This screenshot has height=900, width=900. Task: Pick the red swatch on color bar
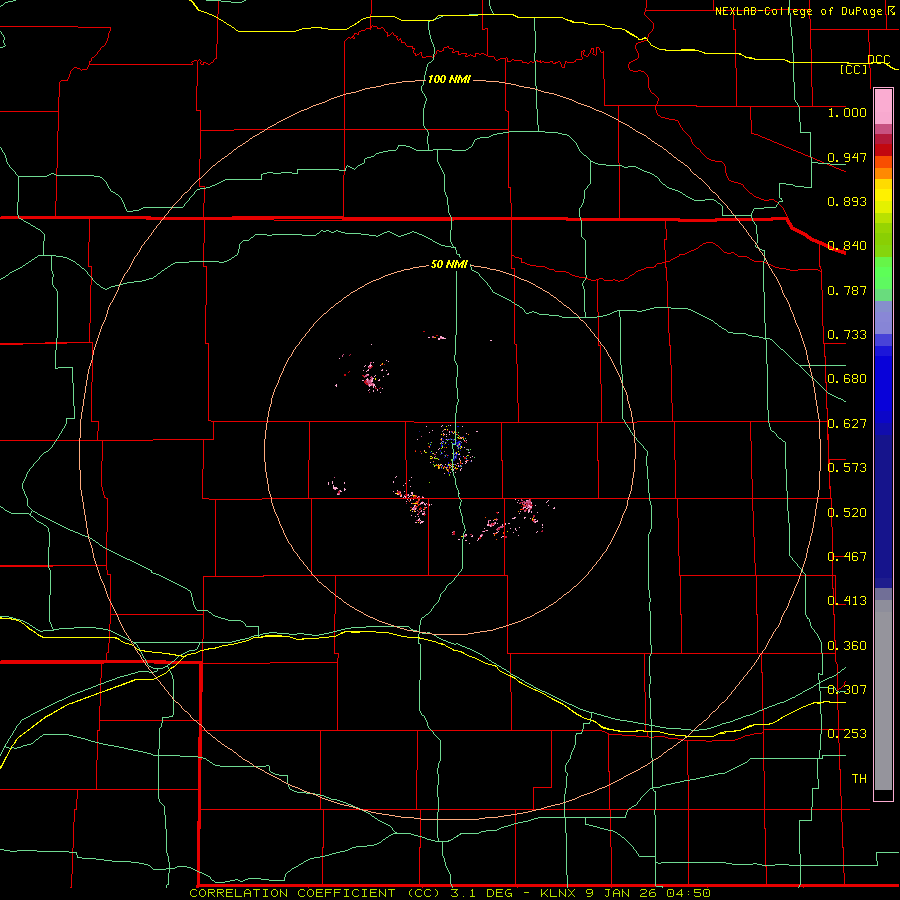coord(883,150)
